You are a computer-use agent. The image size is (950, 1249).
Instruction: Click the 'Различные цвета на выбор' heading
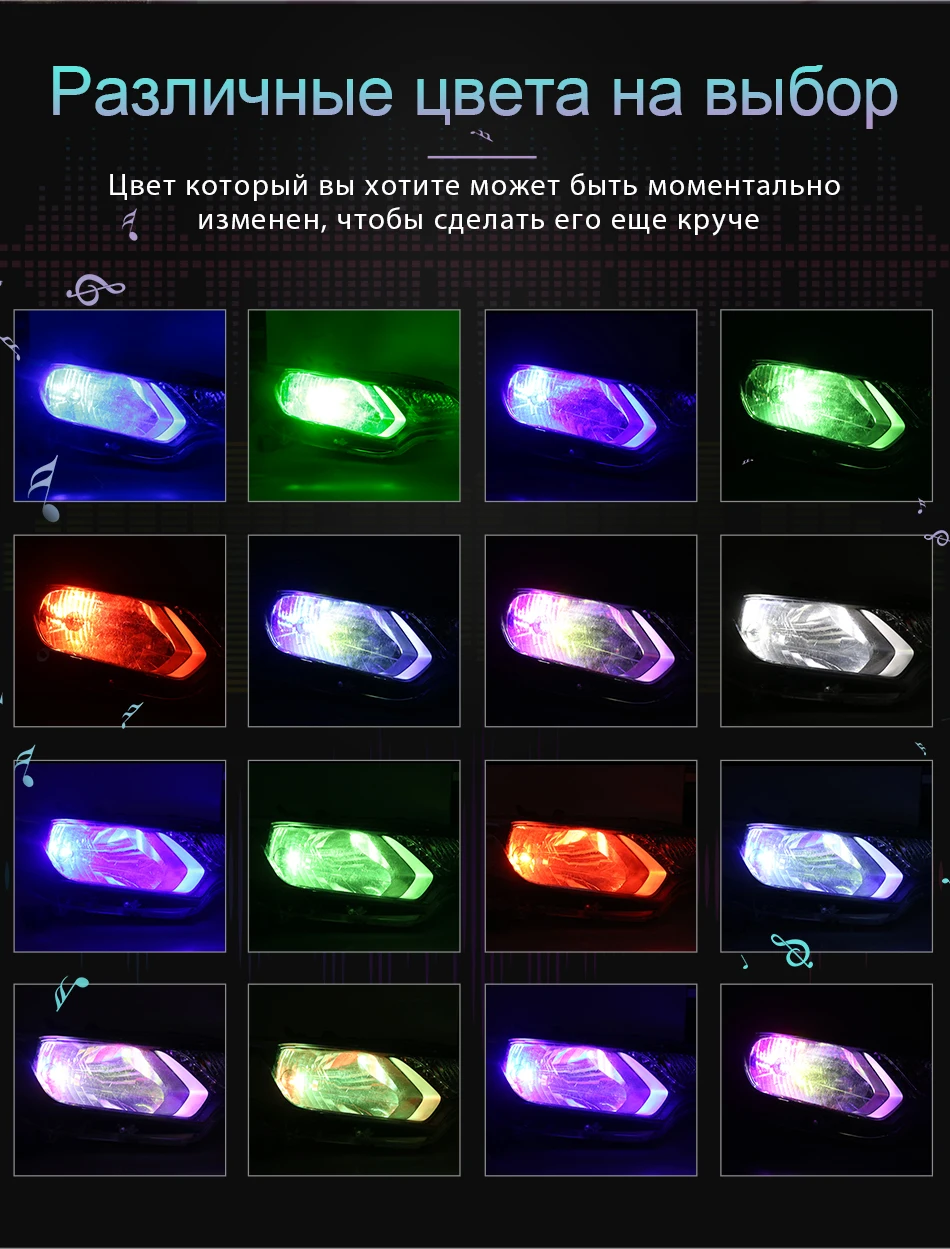tap(474, 93)
